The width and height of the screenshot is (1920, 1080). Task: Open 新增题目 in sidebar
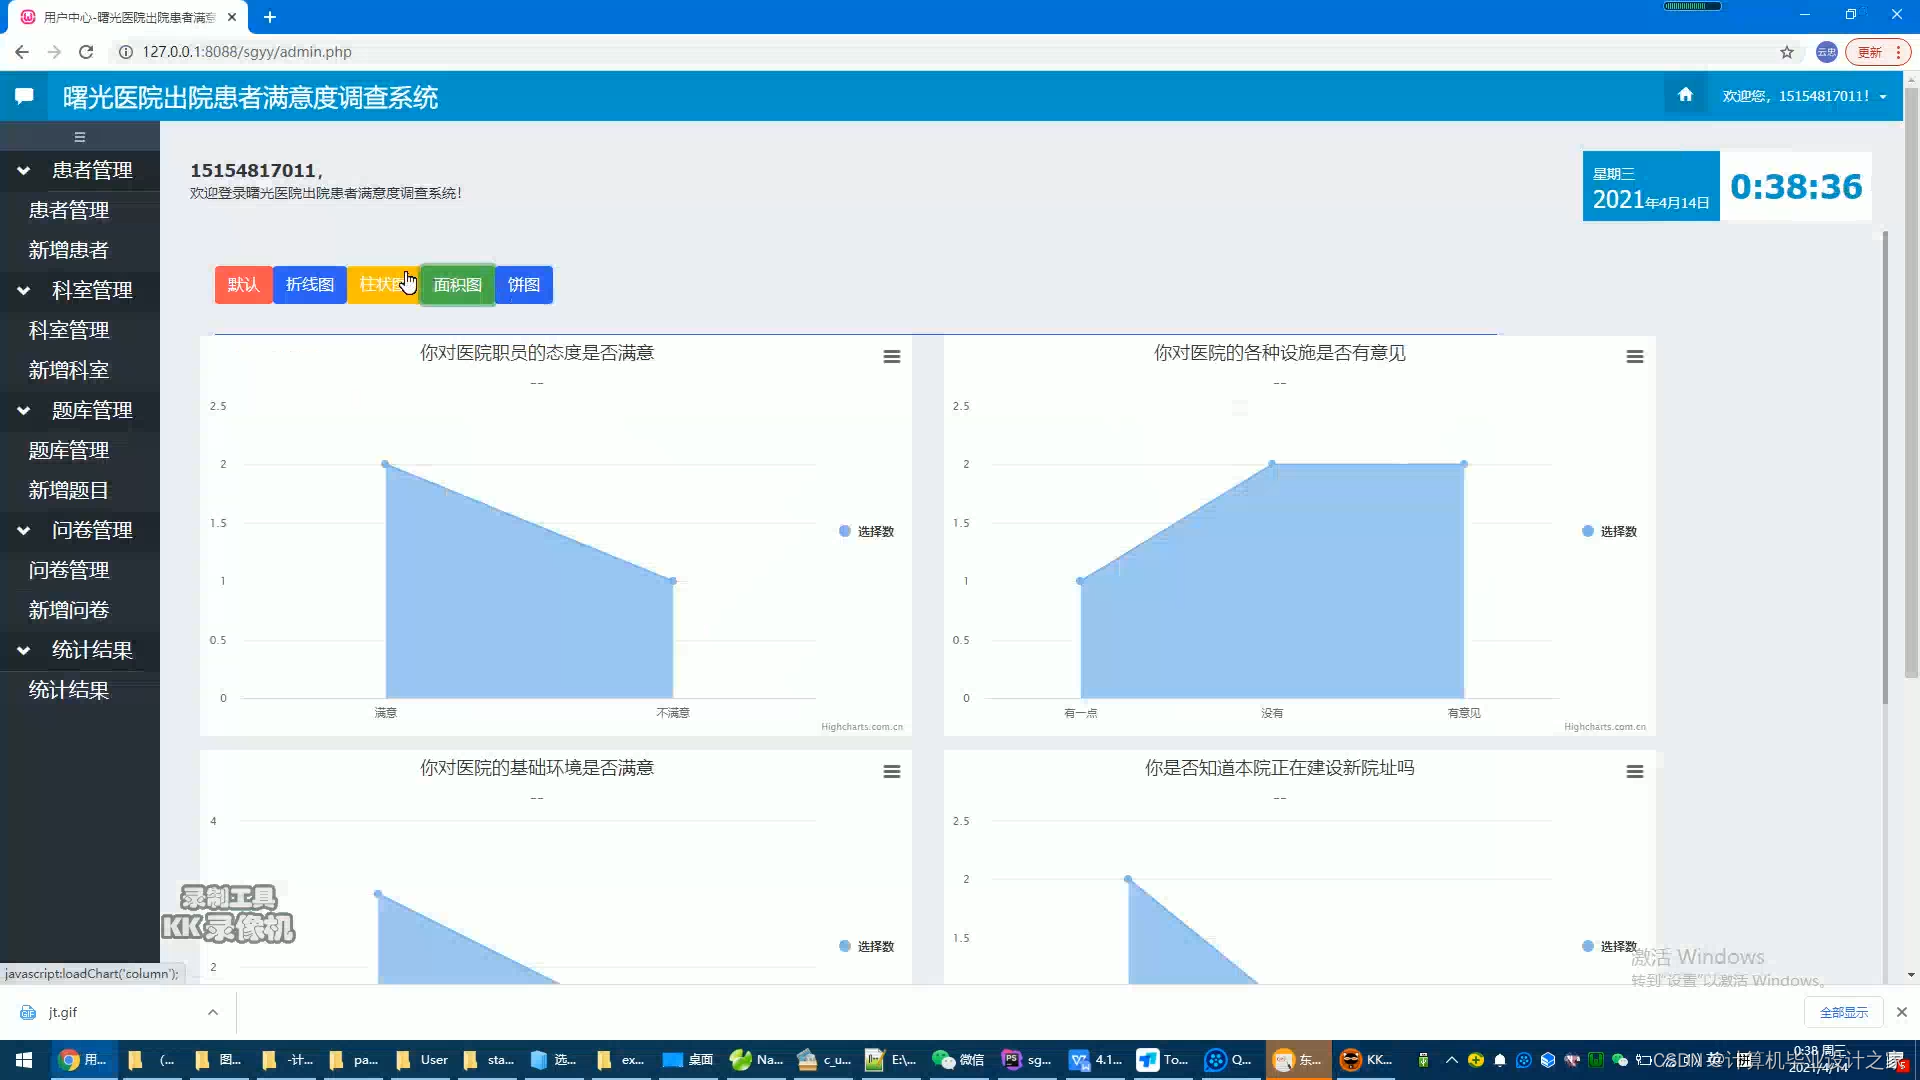(69, 490)
